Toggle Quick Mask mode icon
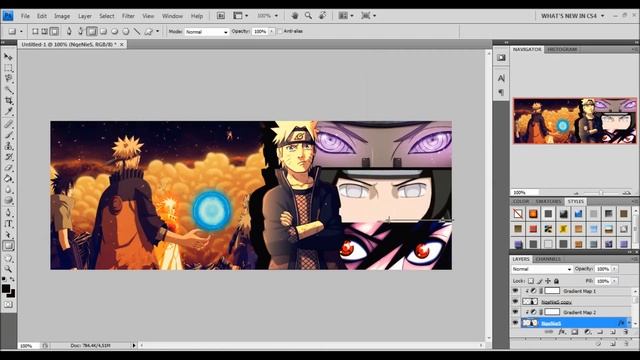Screen dimensions: 640x360 [8, 304]
